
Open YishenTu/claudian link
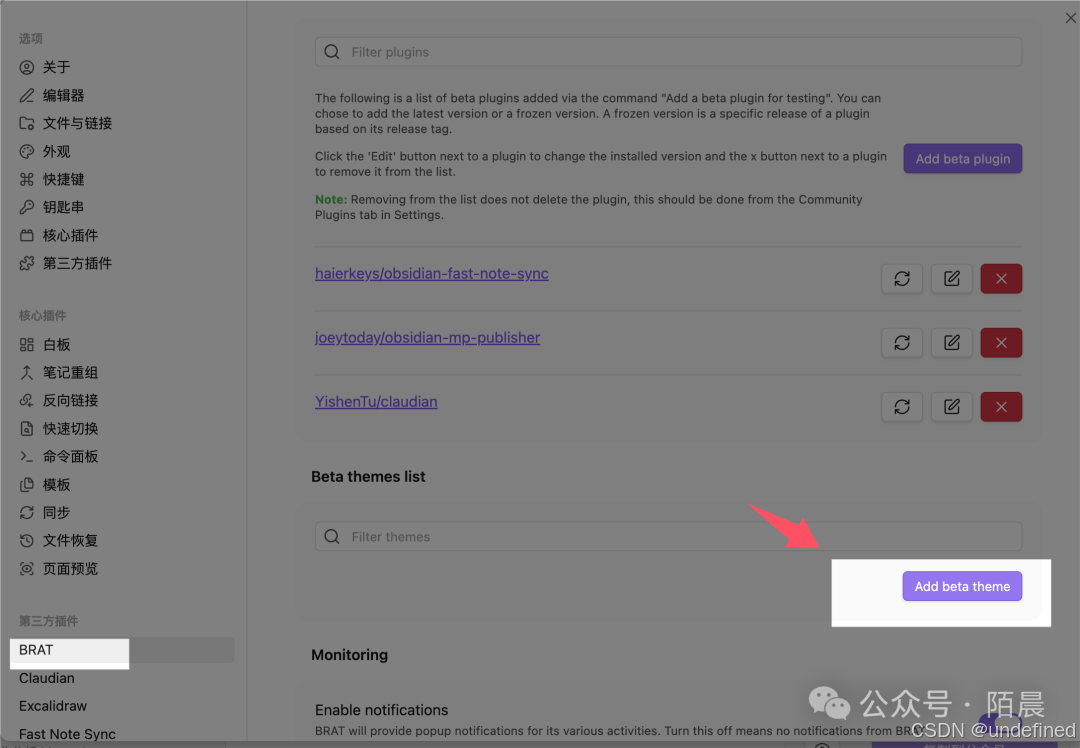click(376, 402)
